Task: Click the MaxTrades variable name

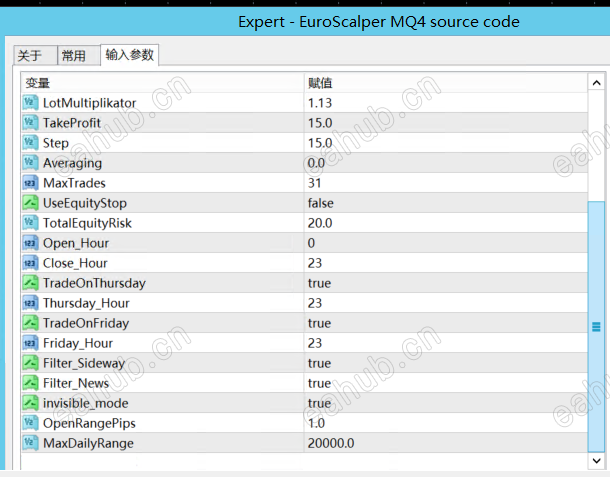Action: (74, 183)
